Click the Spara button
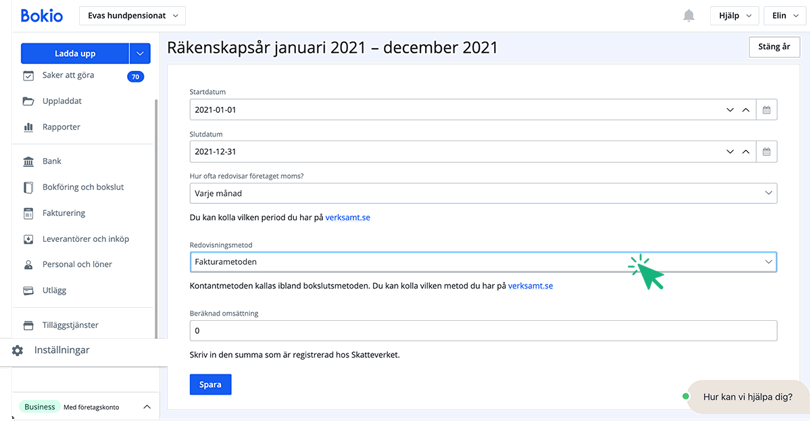 point(210,384)
